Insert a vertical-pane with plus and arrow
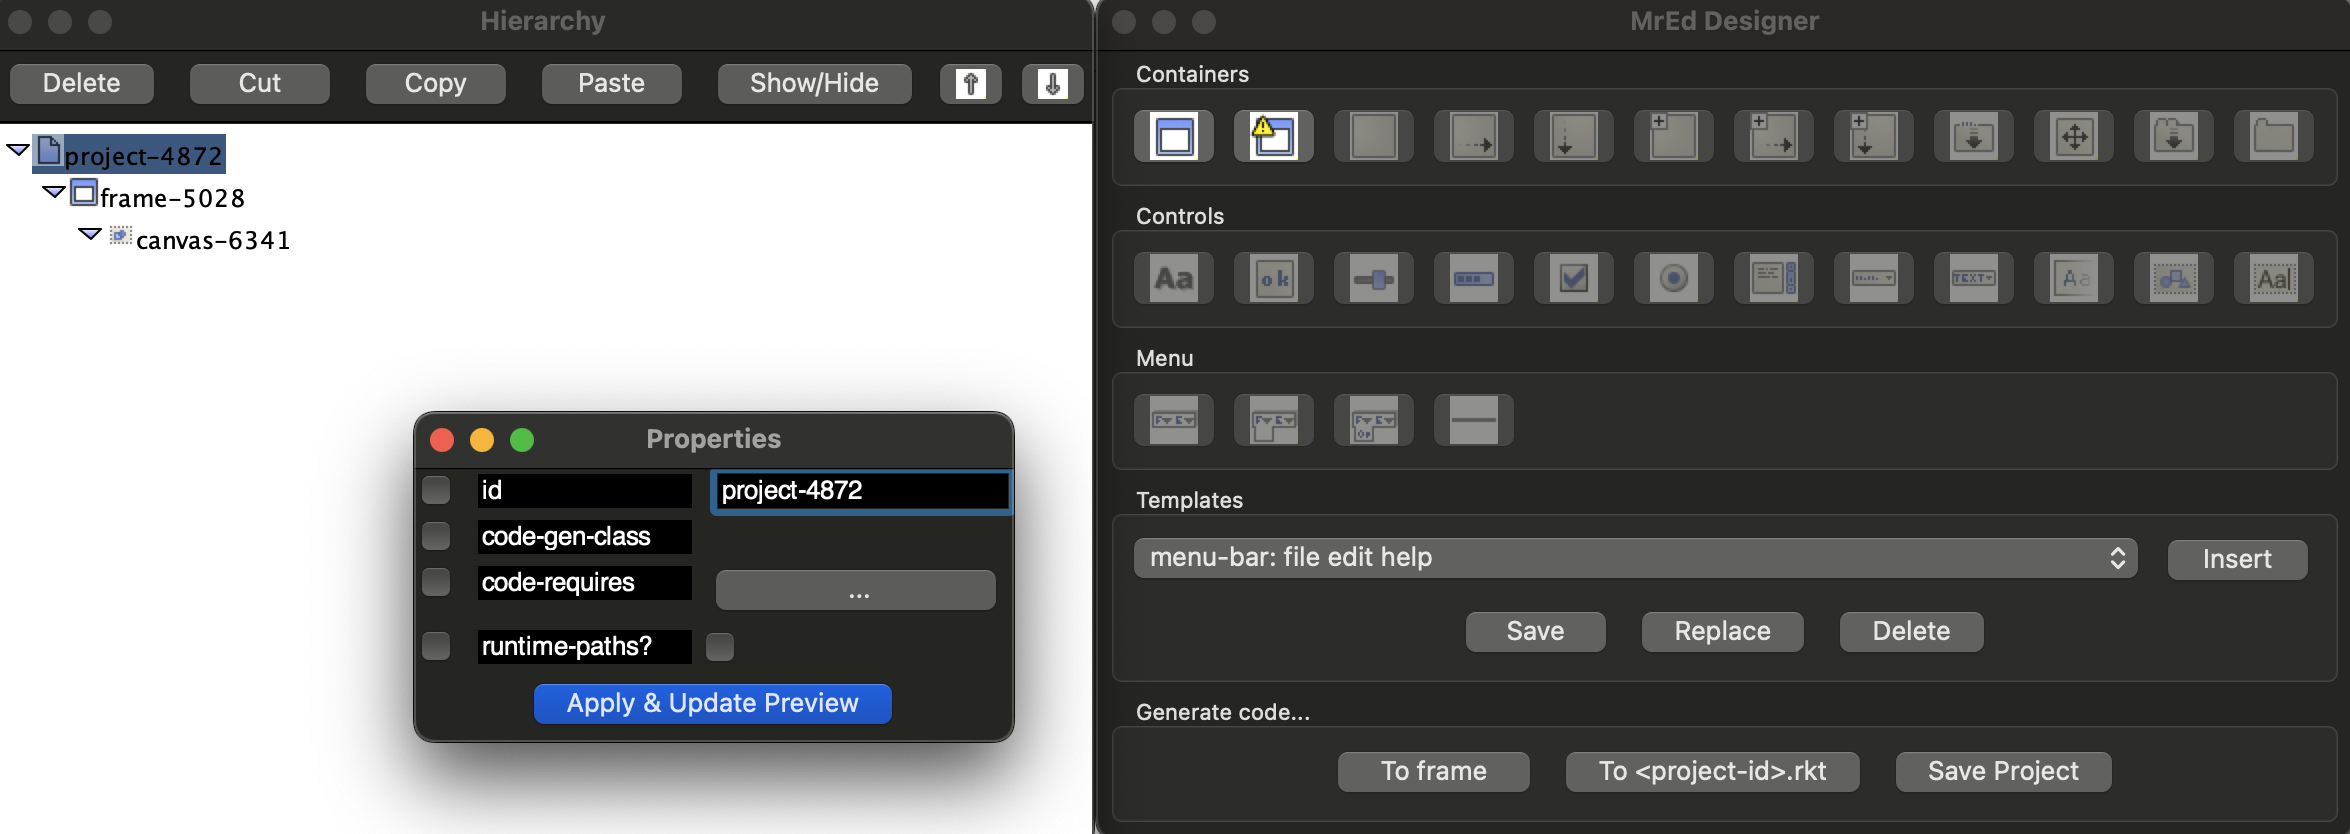 [1874, 136]
